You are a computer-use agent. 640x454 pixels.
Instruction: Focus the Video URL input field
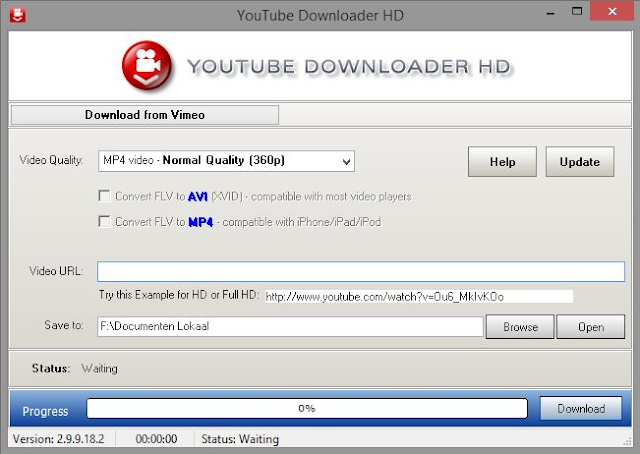pos(361,272)
